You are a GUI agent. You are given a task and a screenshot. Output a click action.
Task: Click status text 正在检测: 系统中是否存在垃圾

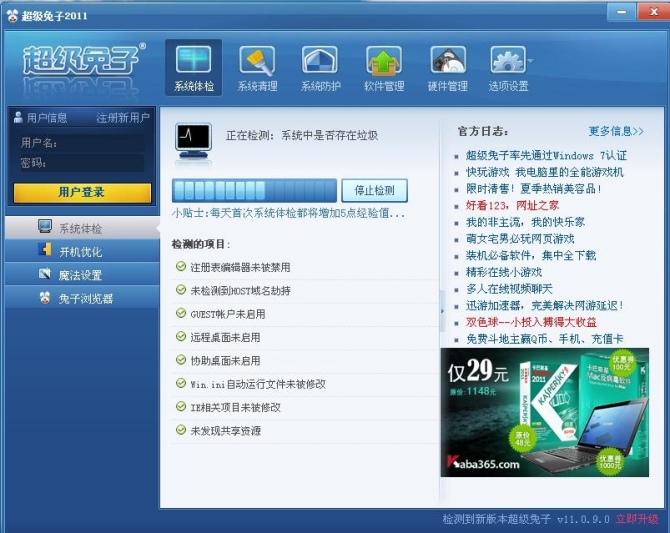302,135
